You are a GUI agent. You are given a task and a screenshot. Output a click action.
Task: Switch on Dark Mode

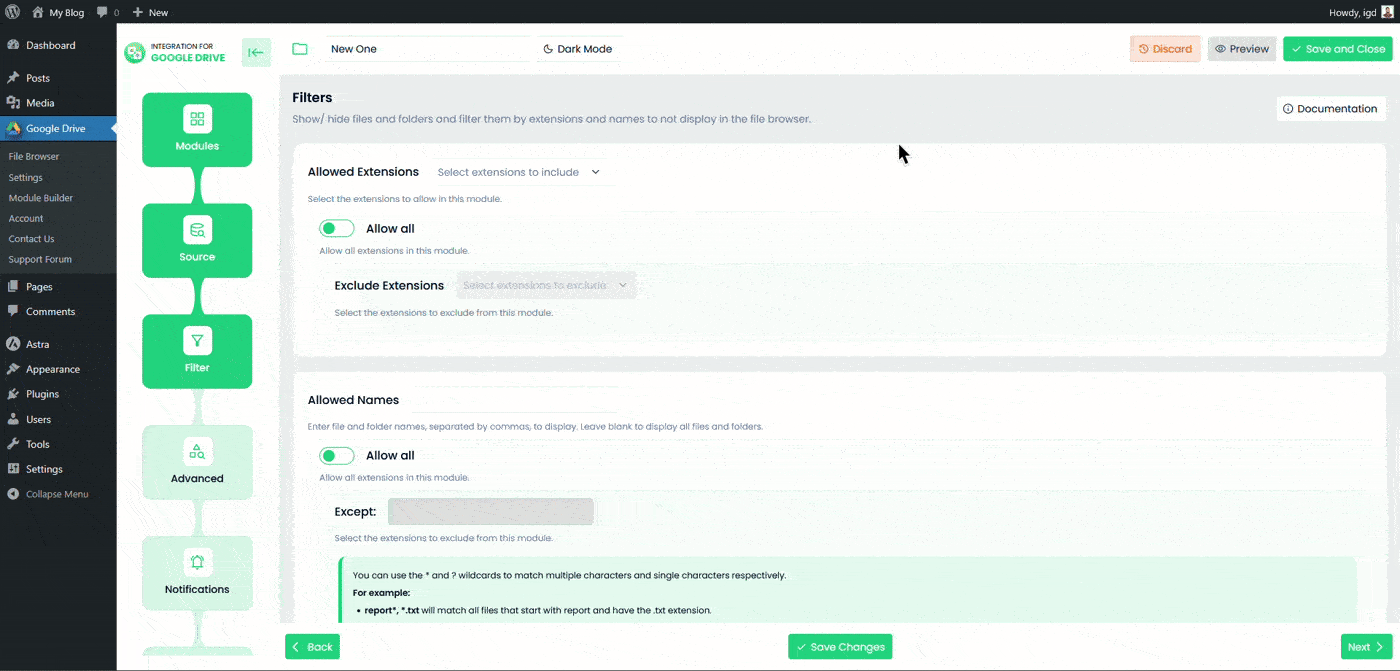tap(578, 48)
